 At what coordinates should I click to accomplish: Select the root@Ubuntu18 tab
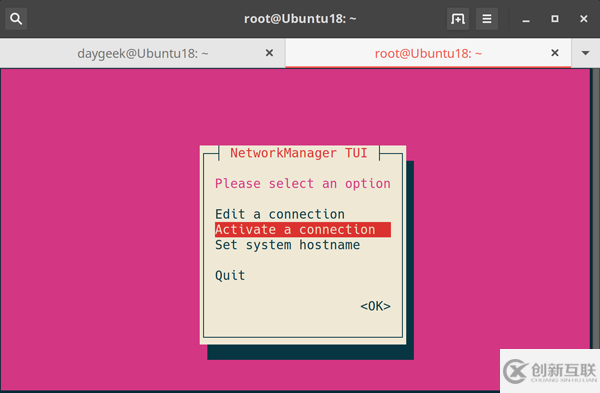pyautogui.click(x=428, y=53)
